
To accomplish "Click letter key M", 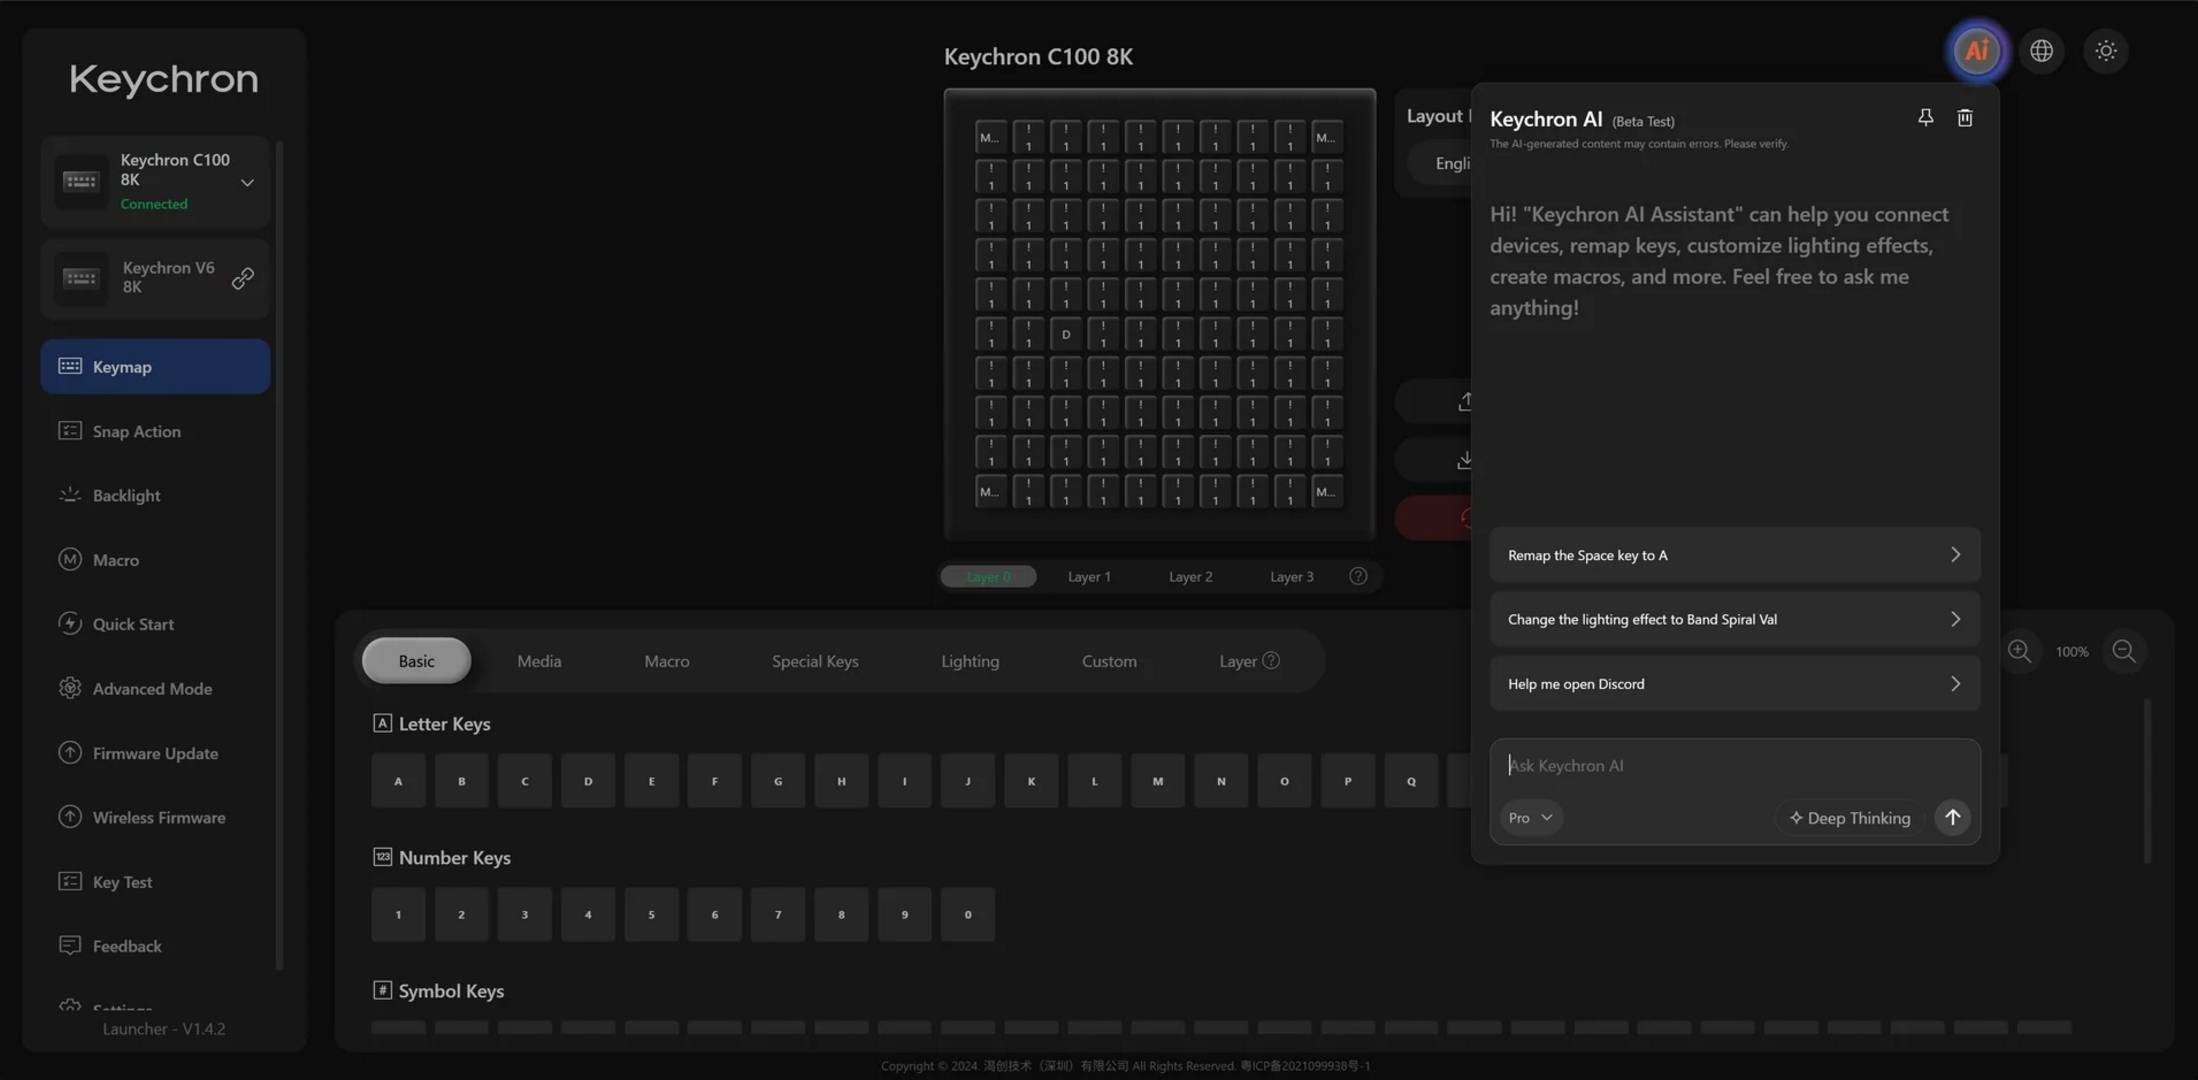I will (x=1157, y=781).
